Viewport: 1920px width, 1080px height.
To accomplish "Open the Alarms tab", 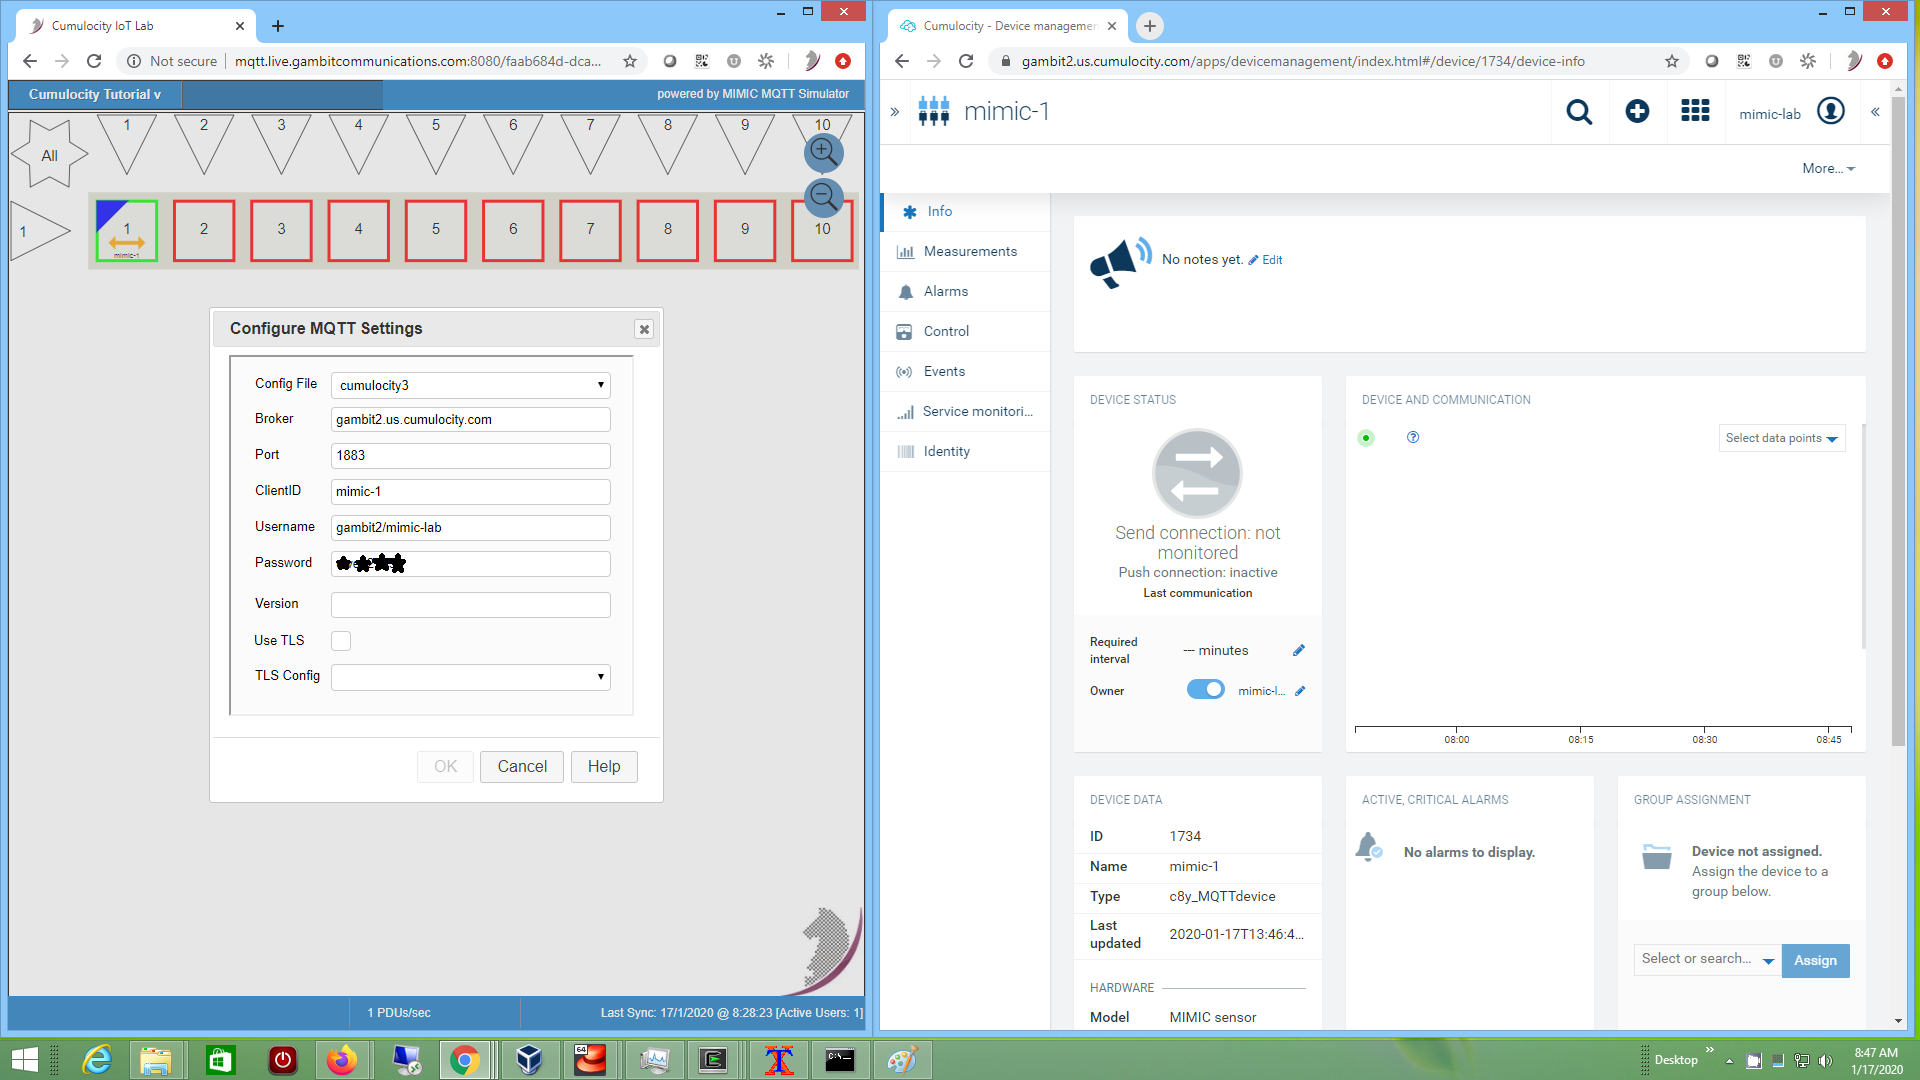I will click(966, 292).
